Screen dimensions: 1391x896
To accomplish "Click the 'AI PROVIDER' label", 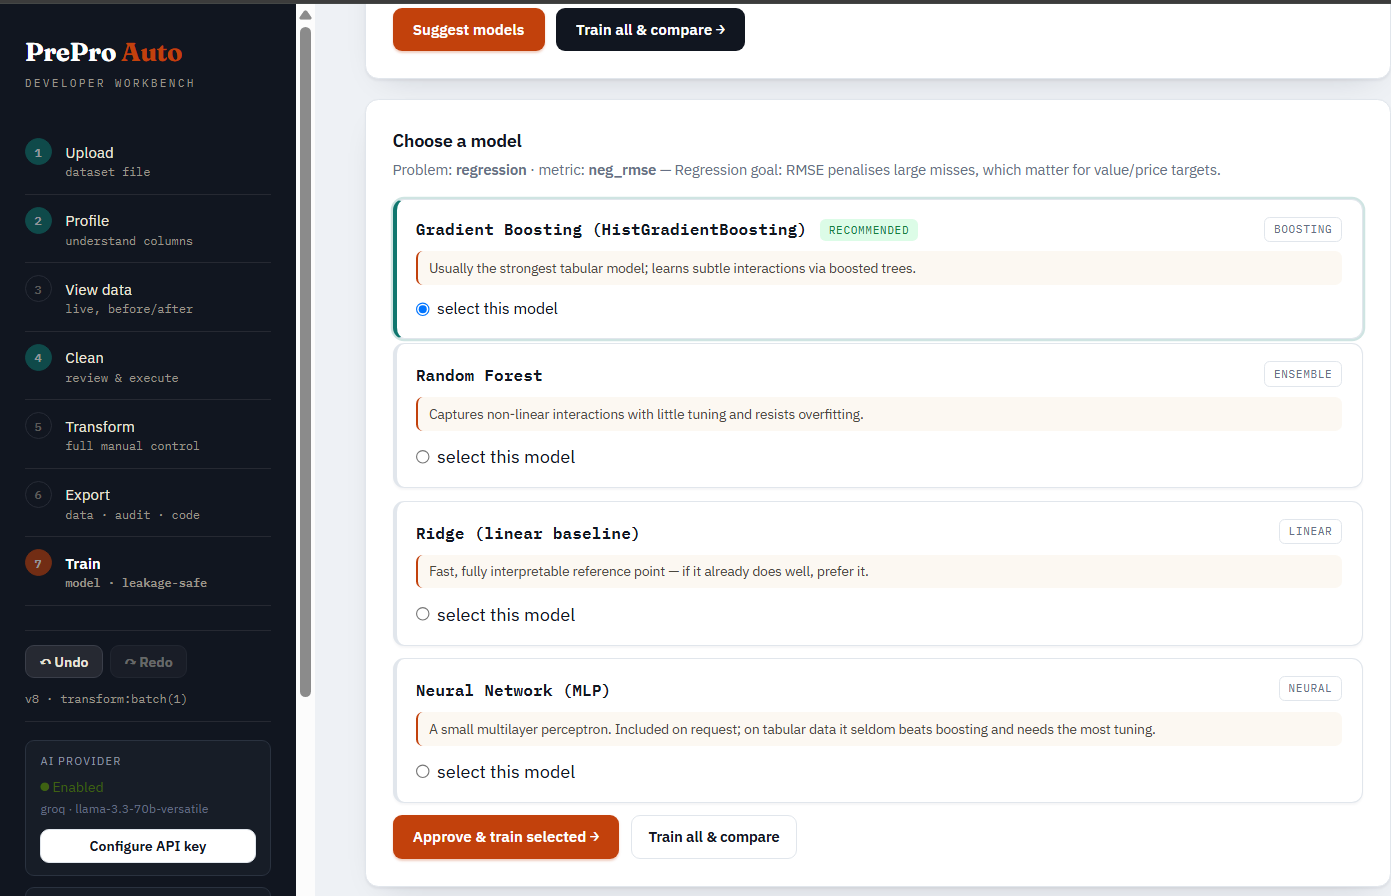I will (81, 761).
